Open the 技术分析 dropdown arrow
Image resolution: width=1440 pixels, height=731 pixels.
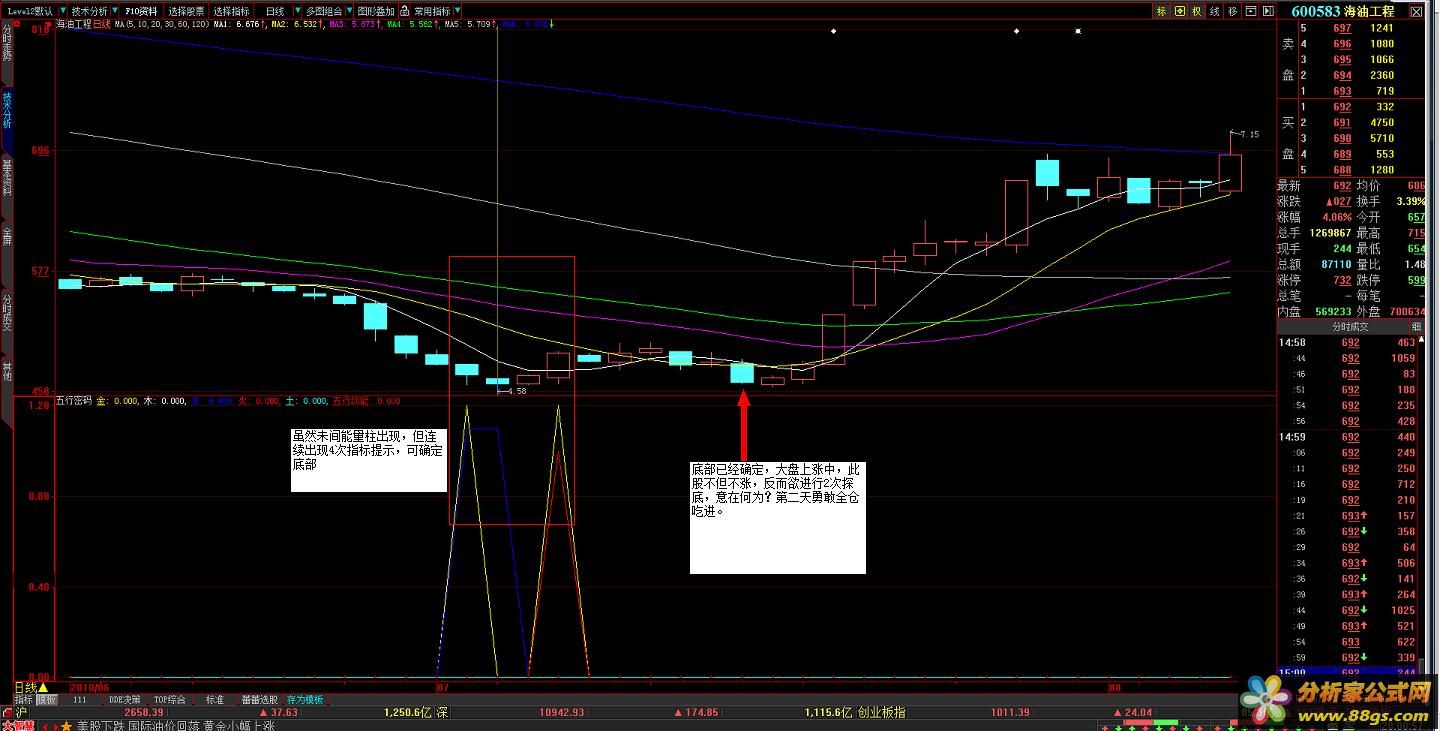coord(115,11)
